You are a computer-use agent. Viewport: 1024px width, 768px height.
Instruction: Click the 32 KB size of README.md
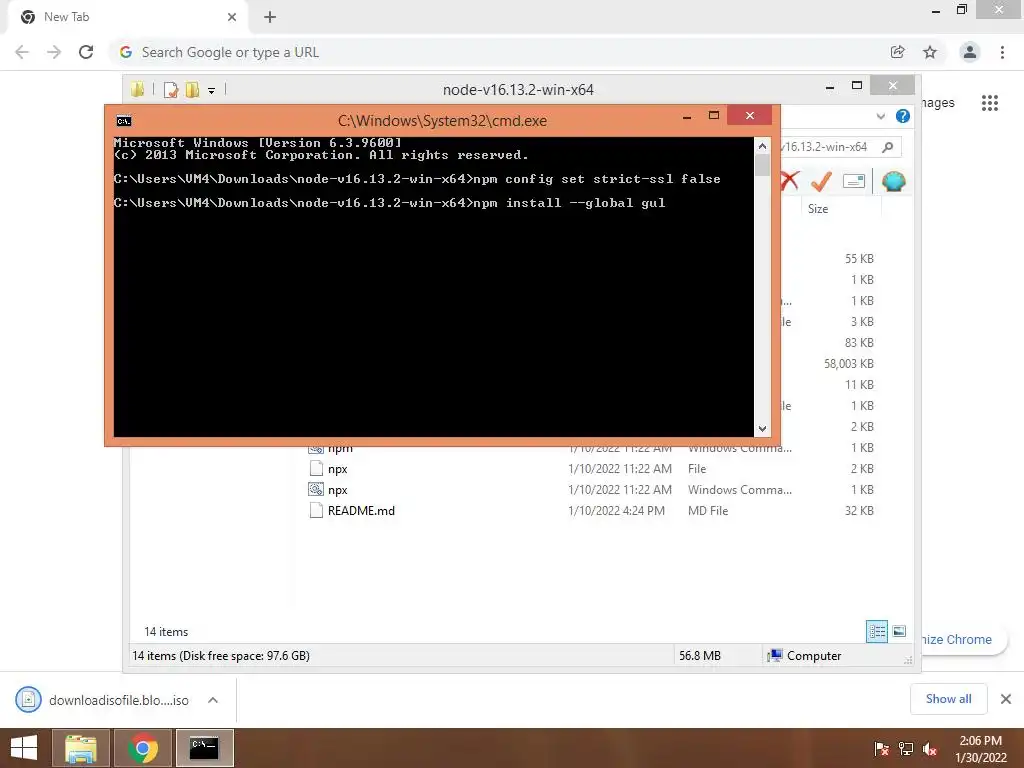point(859,511)
